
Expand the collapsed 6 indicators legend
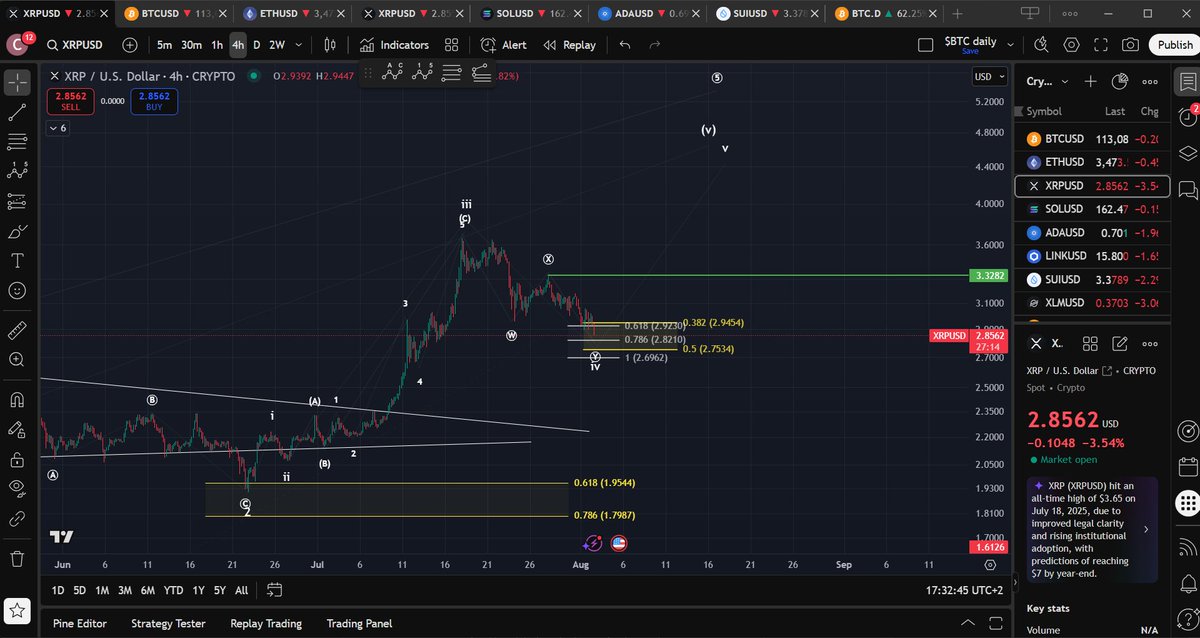point(57,128)
